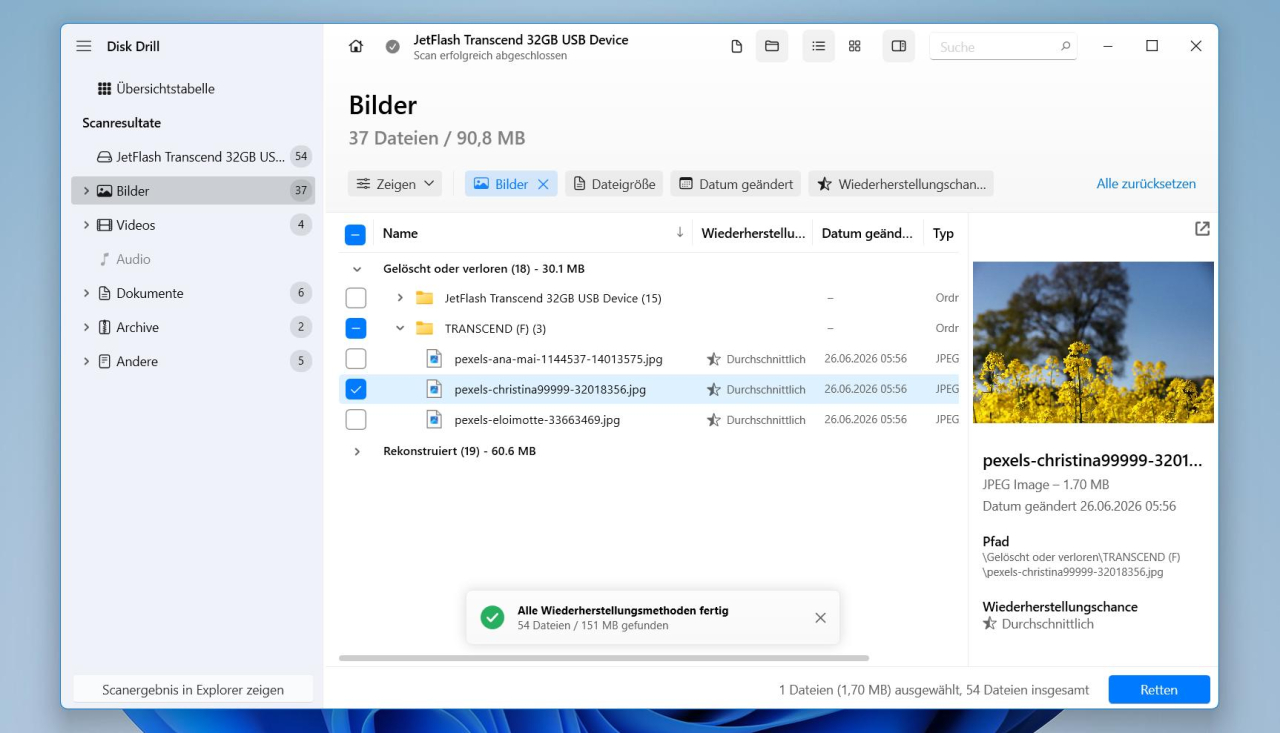1280x733 pixels.
Task: Expand Archive category in sidebar
Action: [x=86, y=327]
